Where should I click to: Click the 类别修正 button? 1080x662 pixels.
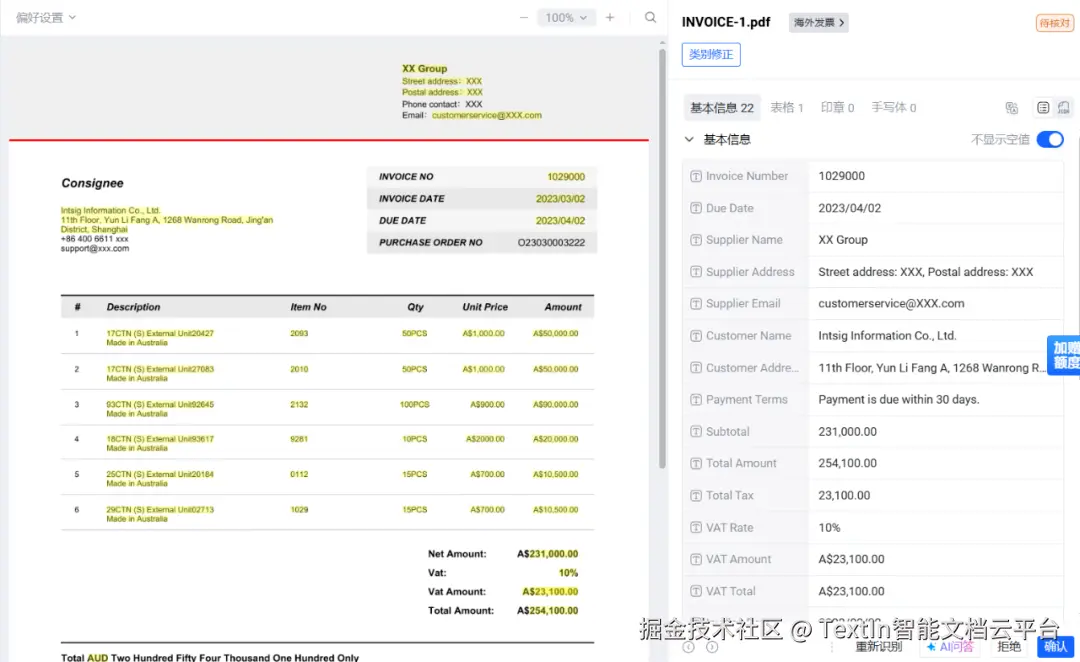point(711,54)
